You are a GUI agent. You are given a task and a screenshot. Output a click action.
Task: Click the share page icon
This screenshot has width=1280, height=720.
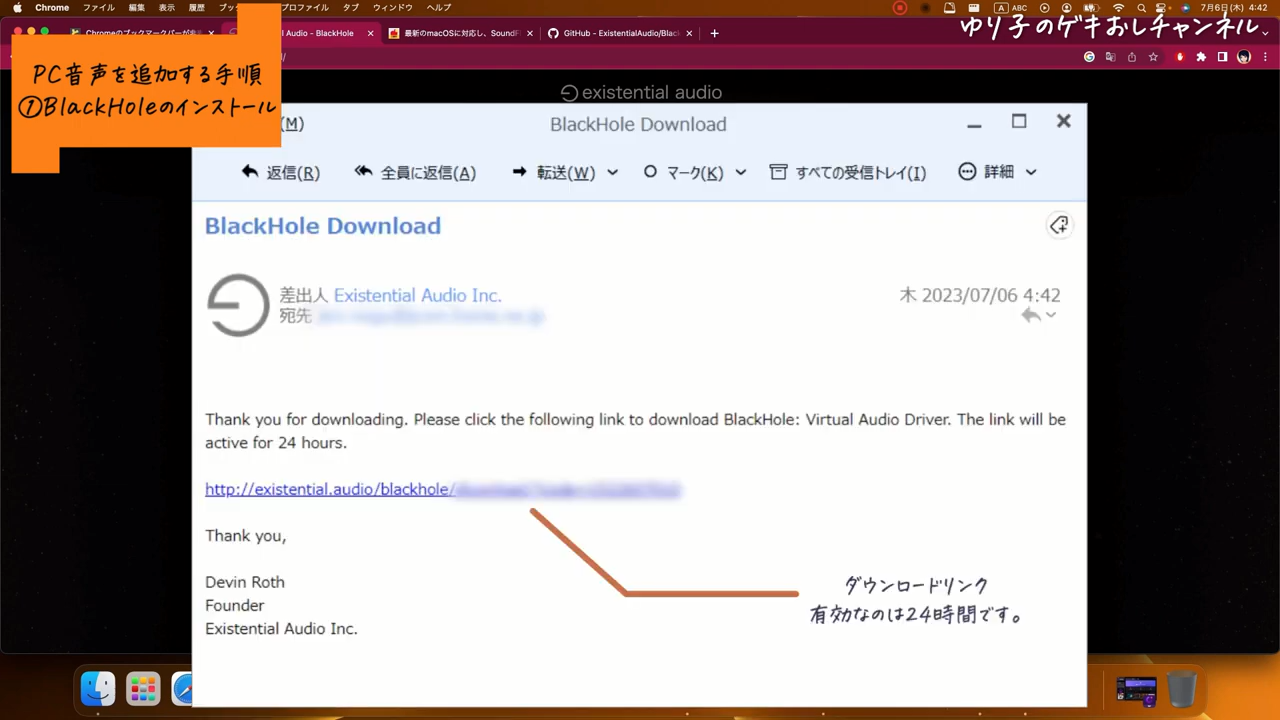pyautogui.click(x=1131, y=57)
